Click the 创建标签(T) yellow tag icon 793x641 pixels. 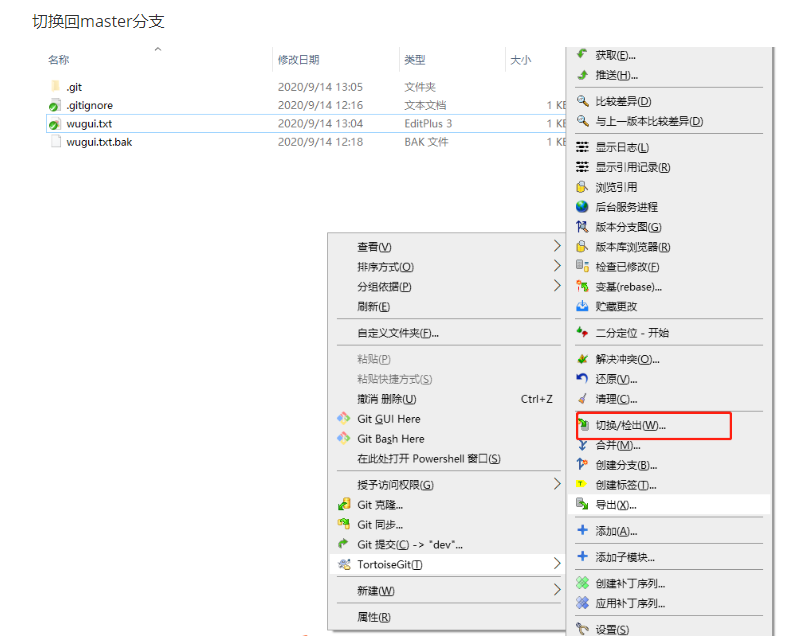582,484
